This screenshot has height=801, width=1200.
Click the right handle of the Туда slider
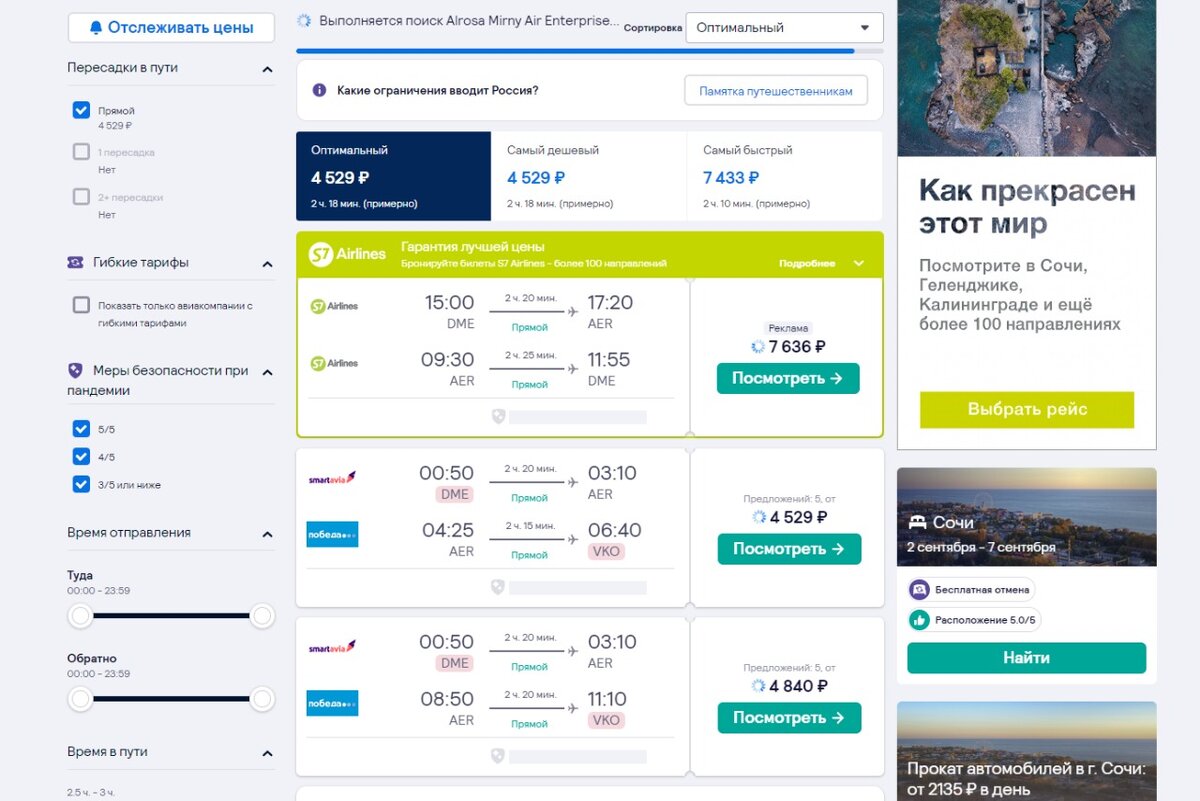pos(262,617)
